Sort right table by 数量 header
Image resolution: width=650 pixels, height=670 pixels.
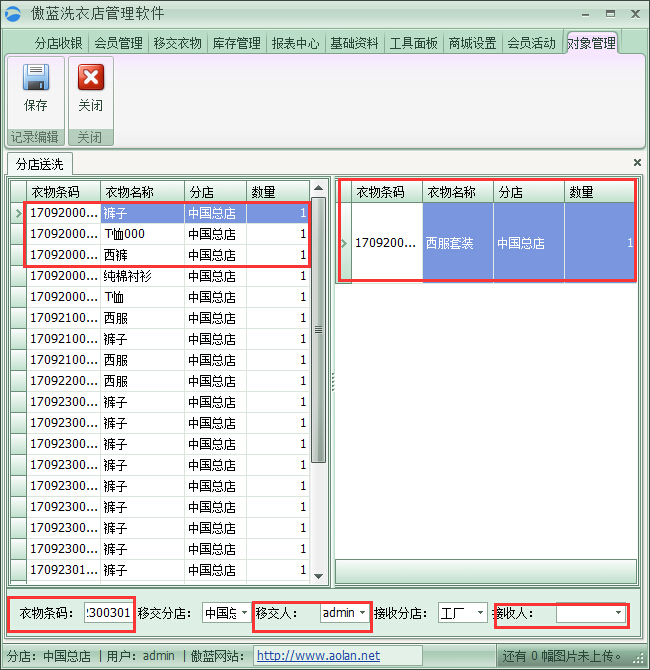(x=599, y=192)
